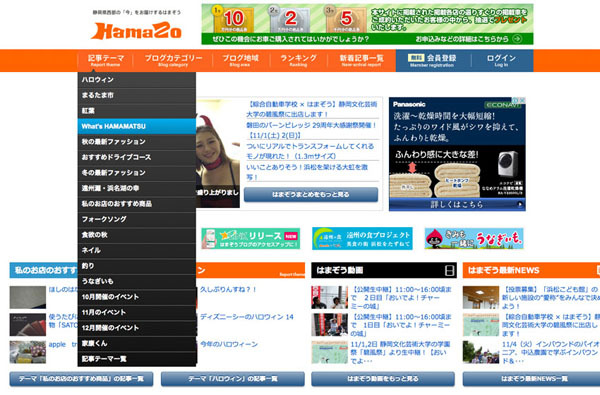600x395 pixels.
Task: Open the 投票募集 浜松こども館 news link
Action: click(551, 298)
